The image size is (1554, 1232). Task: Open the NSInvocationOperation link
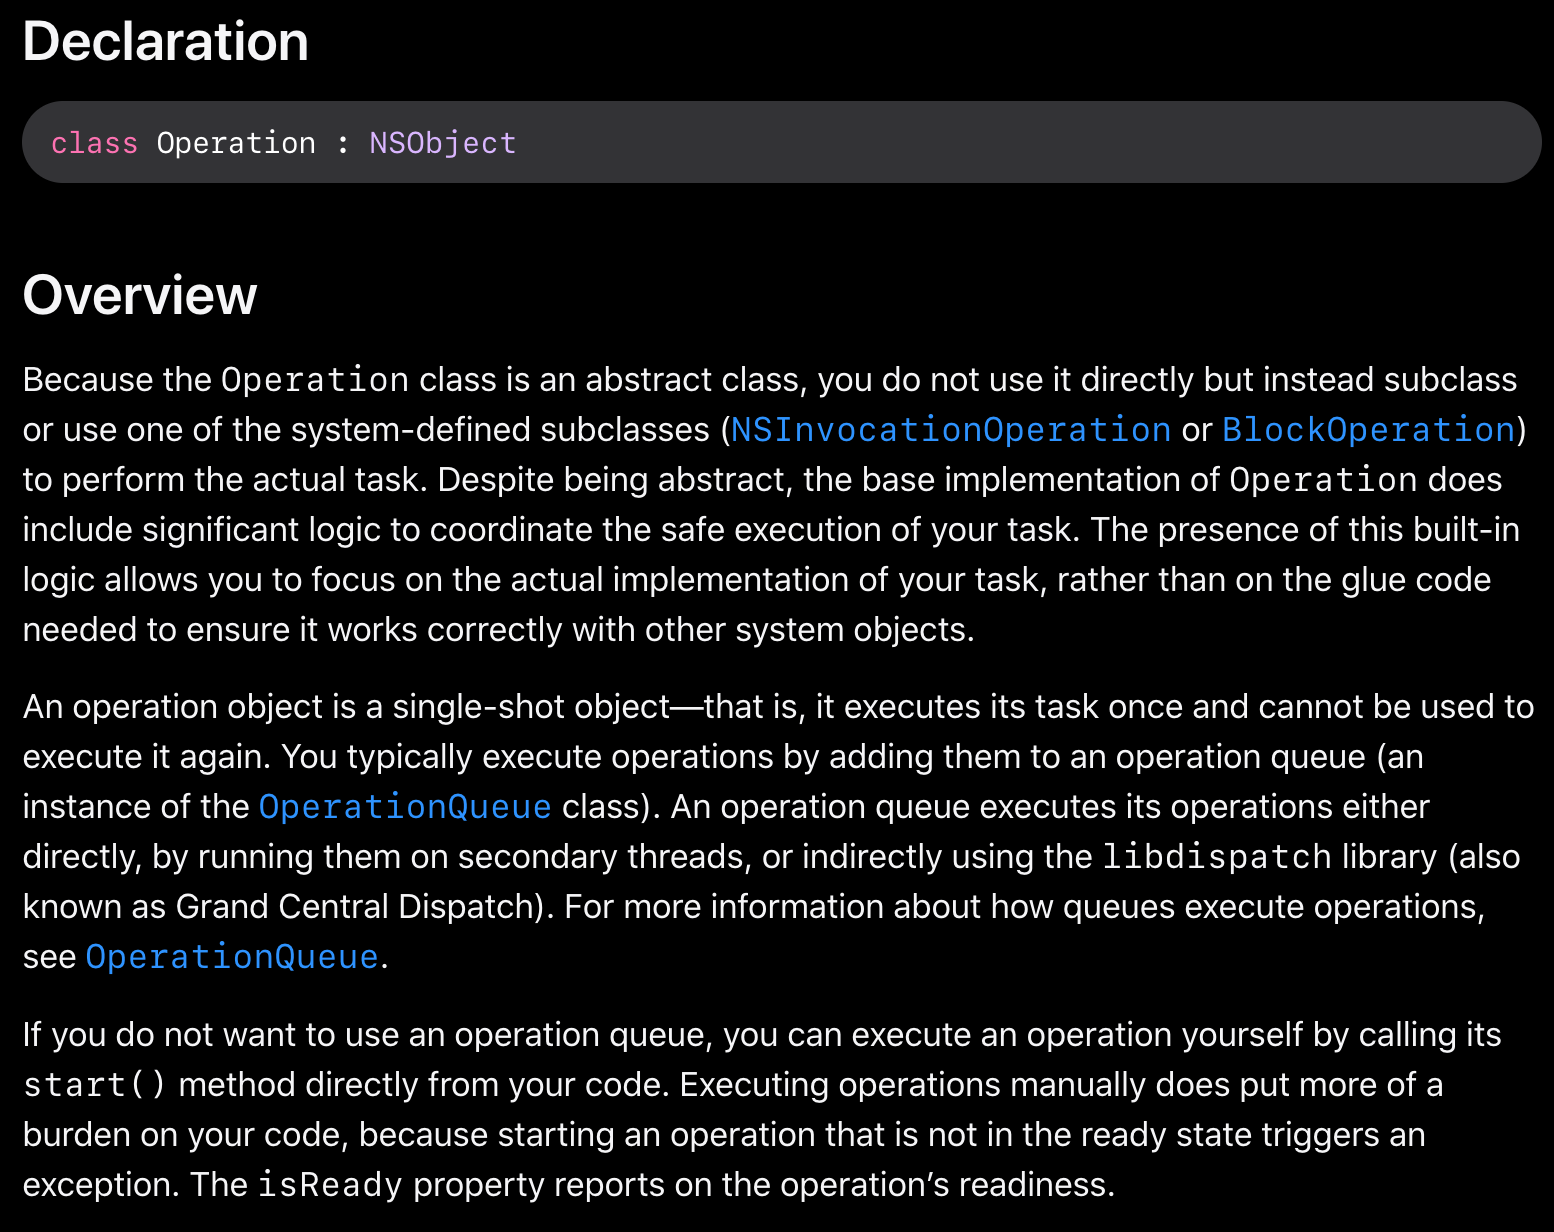point(951,430)
